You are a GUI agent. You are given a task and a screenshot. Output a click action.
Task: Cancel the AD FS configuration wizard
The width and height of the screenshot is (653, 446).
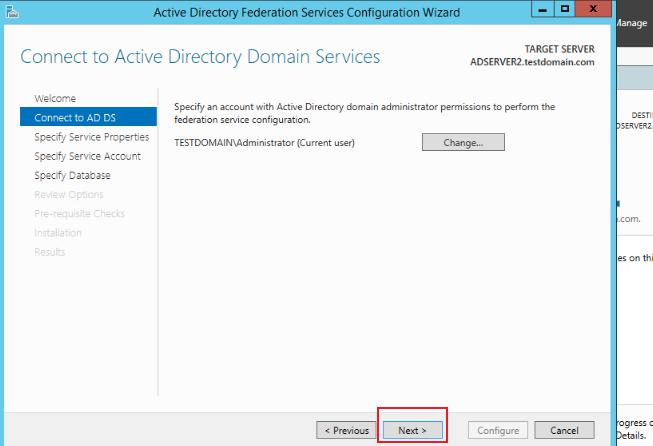(x=564, y=430)
